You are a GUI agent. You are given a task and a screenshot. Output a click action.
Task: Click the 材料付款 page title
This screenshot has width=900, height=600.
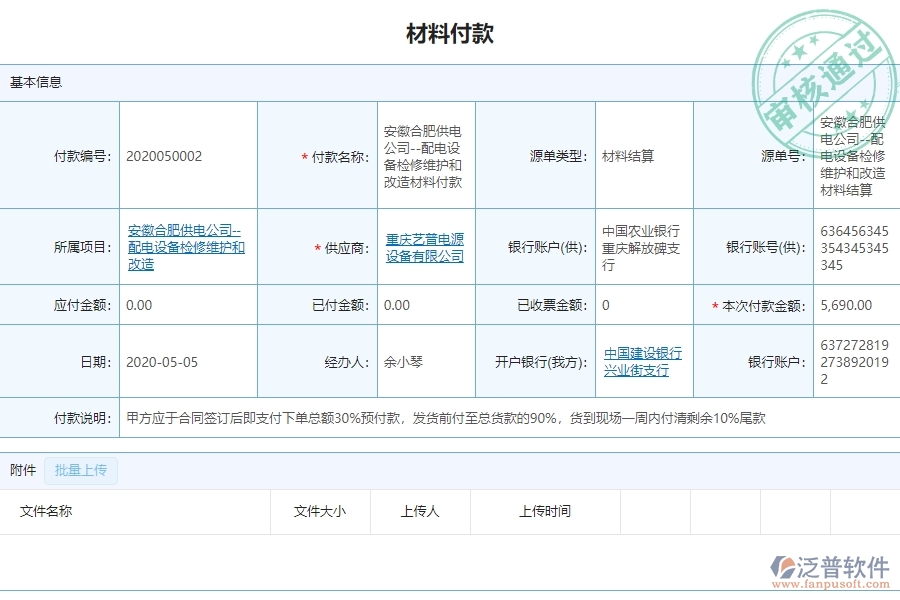(450, 33)
